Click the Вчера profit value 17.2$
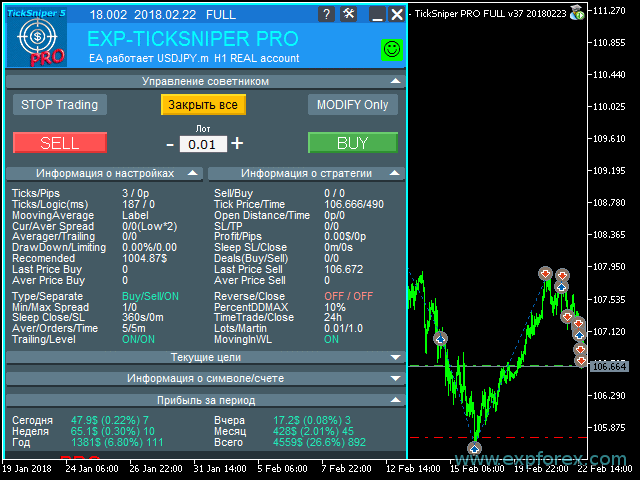Screen dimensions: 640x480 (x=312, y=420)
